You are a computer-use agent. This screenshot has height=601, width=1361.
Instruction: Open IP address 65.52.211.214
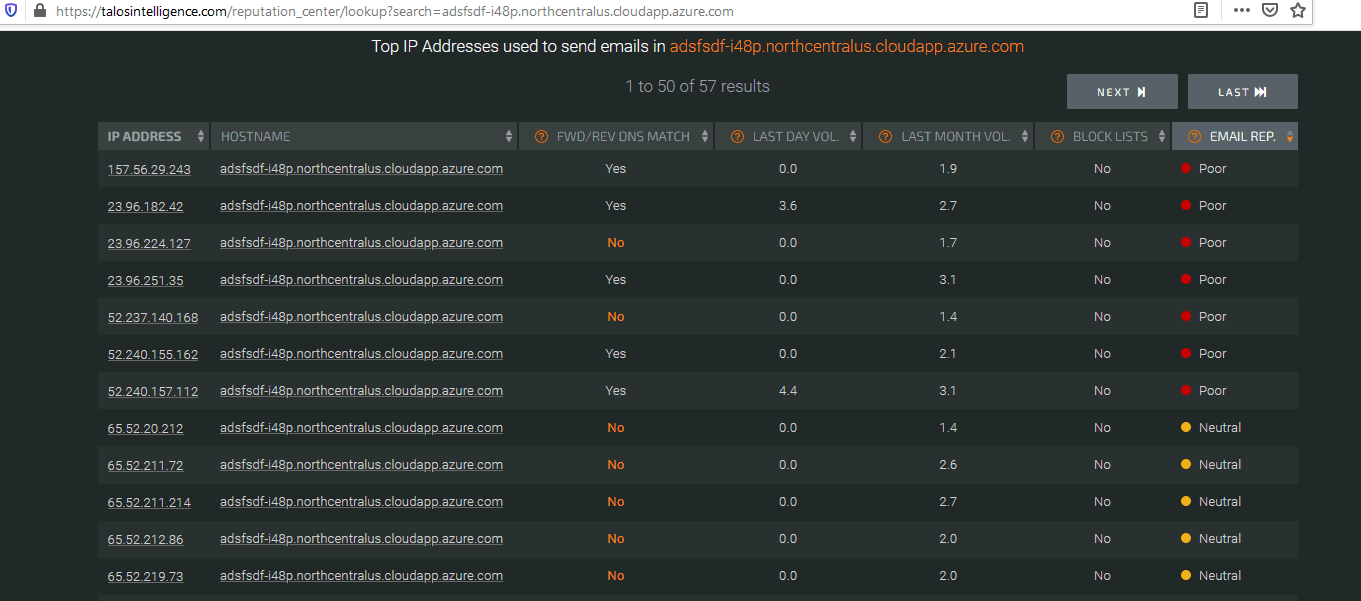149,503
